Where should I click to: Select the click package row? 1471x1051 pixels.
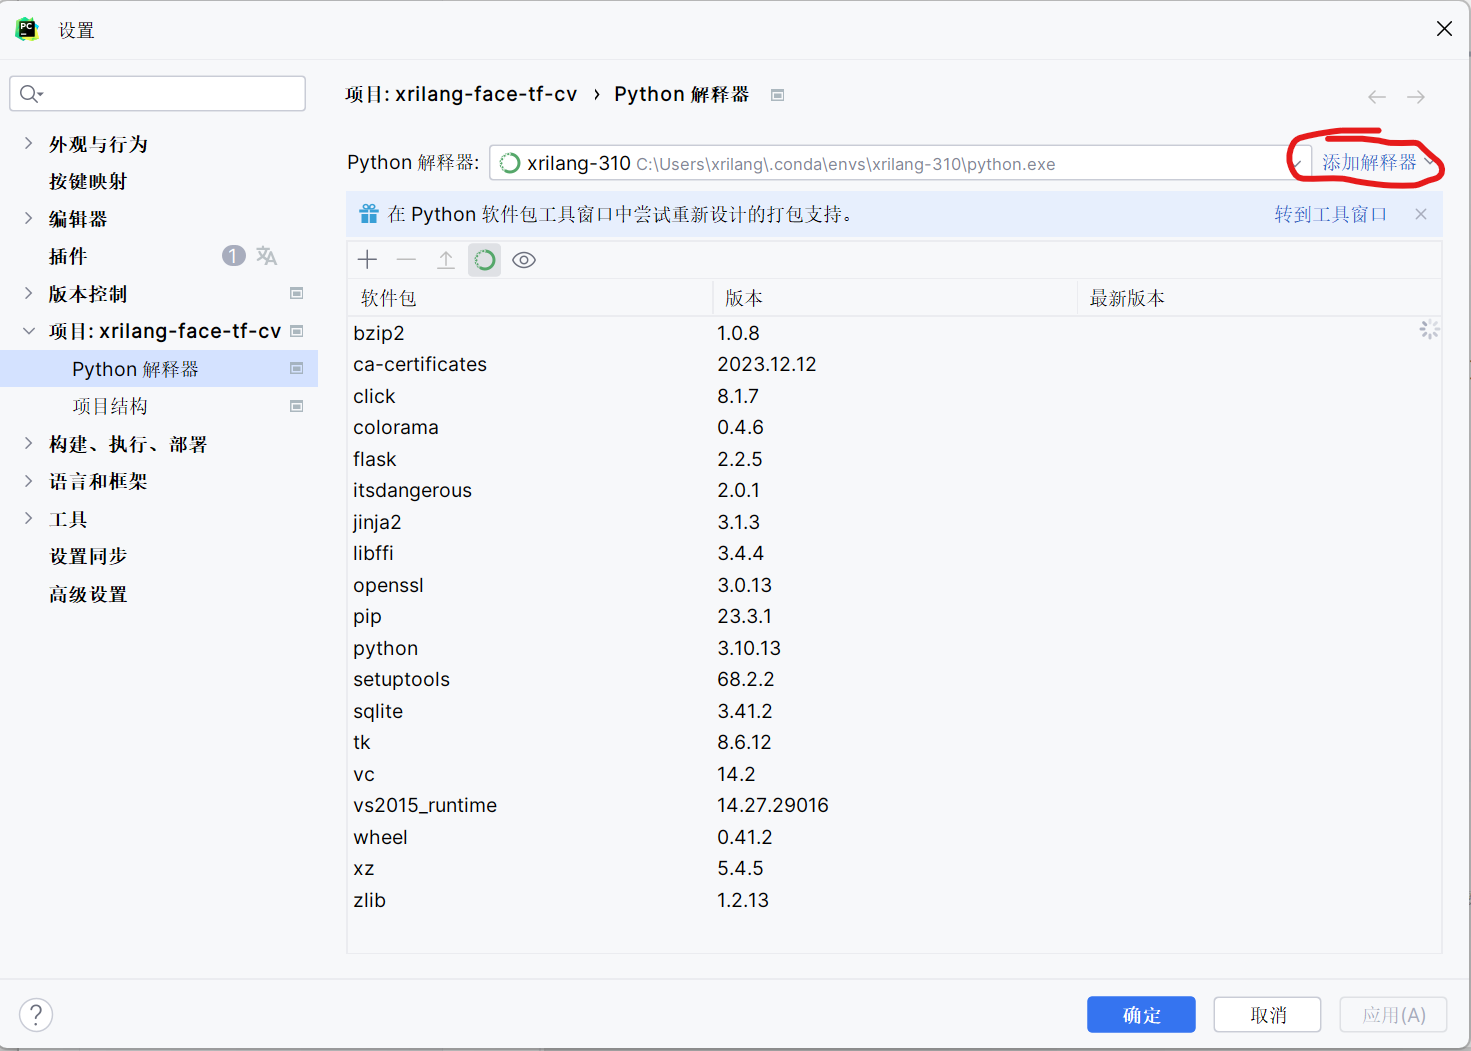click(x=894, y=396)
